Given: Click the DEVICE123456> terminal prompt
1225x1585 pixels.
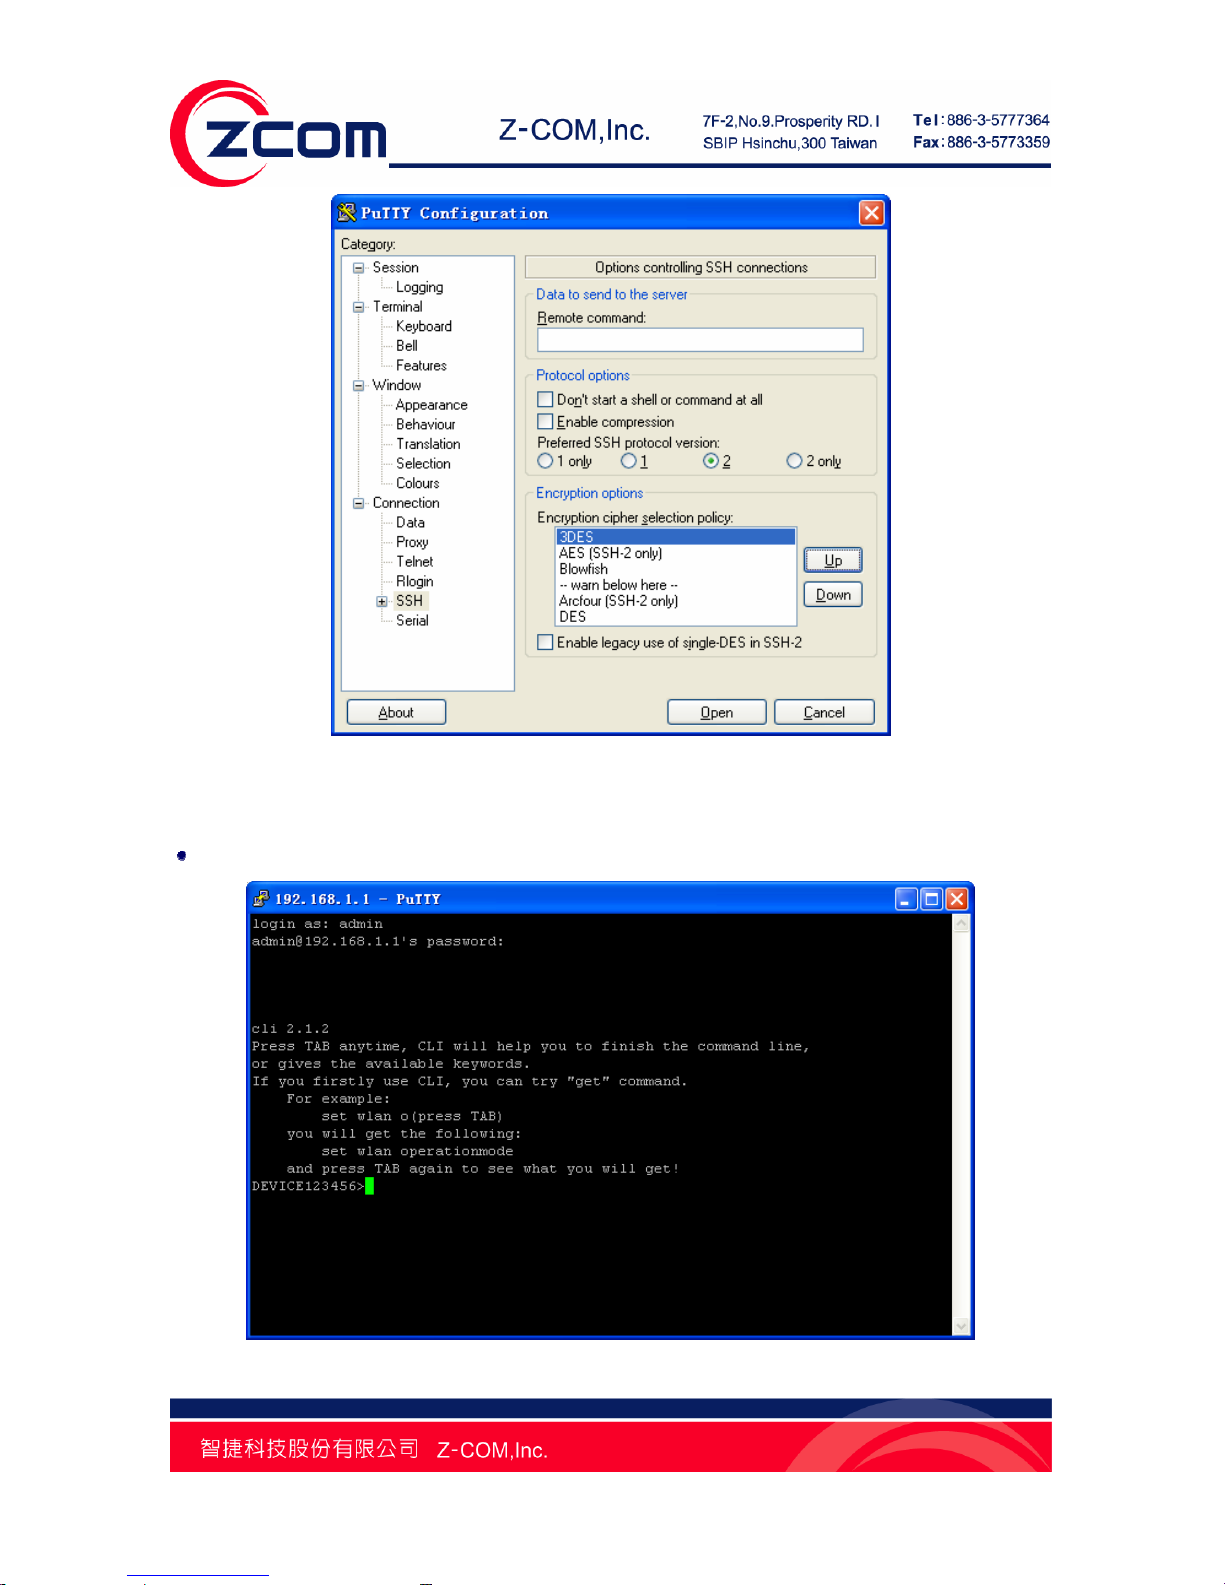Looking at the screenshot, I should click(308, 1186).
